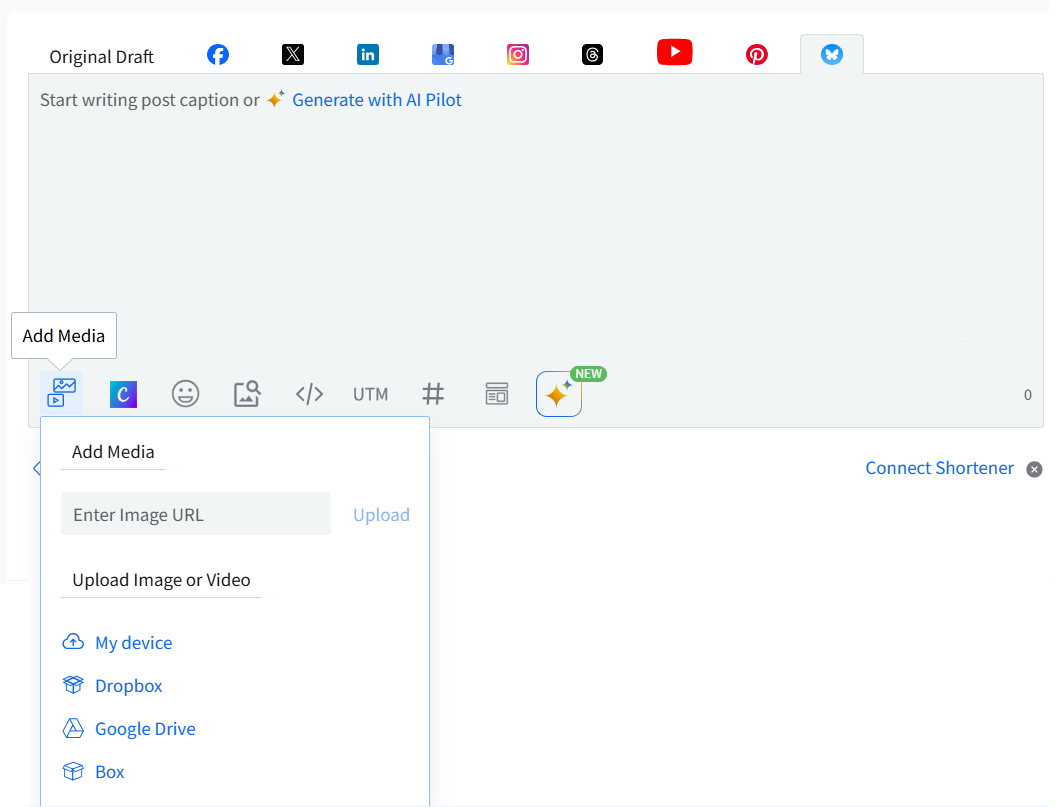Select Google Drive as upload source
This screenshot has width=1059, height=807.
[145, 729]
